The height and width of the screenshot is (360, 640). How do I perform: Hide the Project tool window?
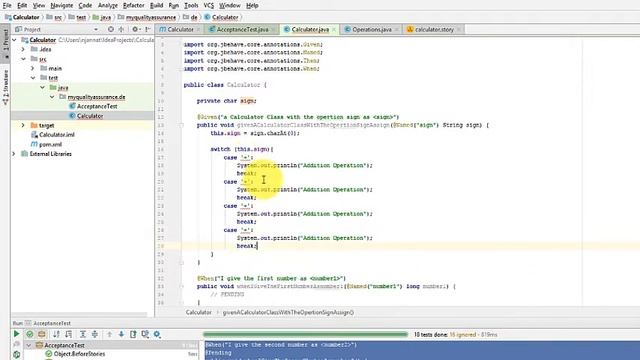tap(148, 29)
